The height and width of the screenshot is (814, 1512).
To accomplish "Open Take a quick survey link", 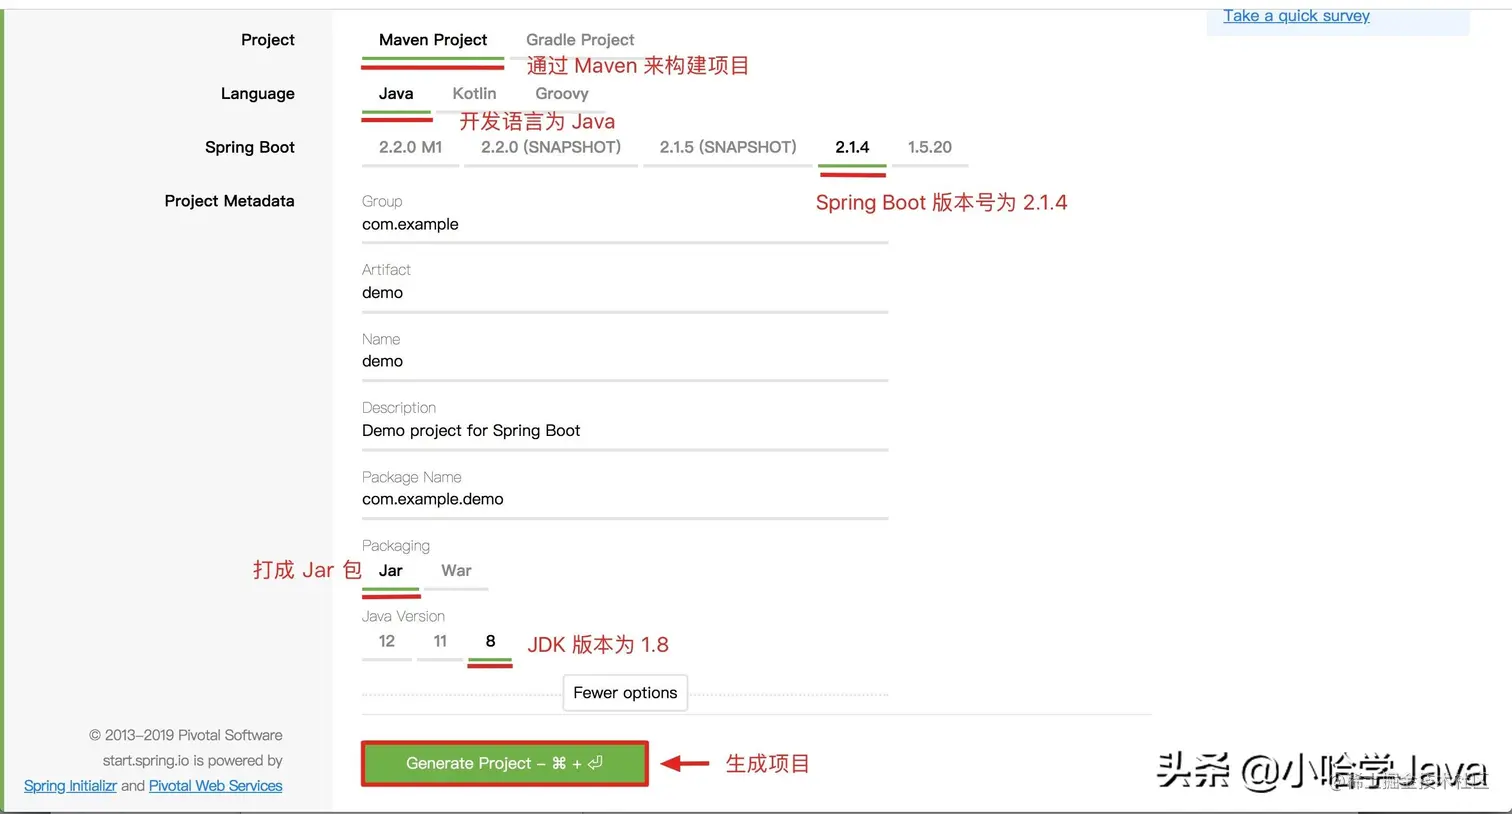I will tap(1297, 16).
